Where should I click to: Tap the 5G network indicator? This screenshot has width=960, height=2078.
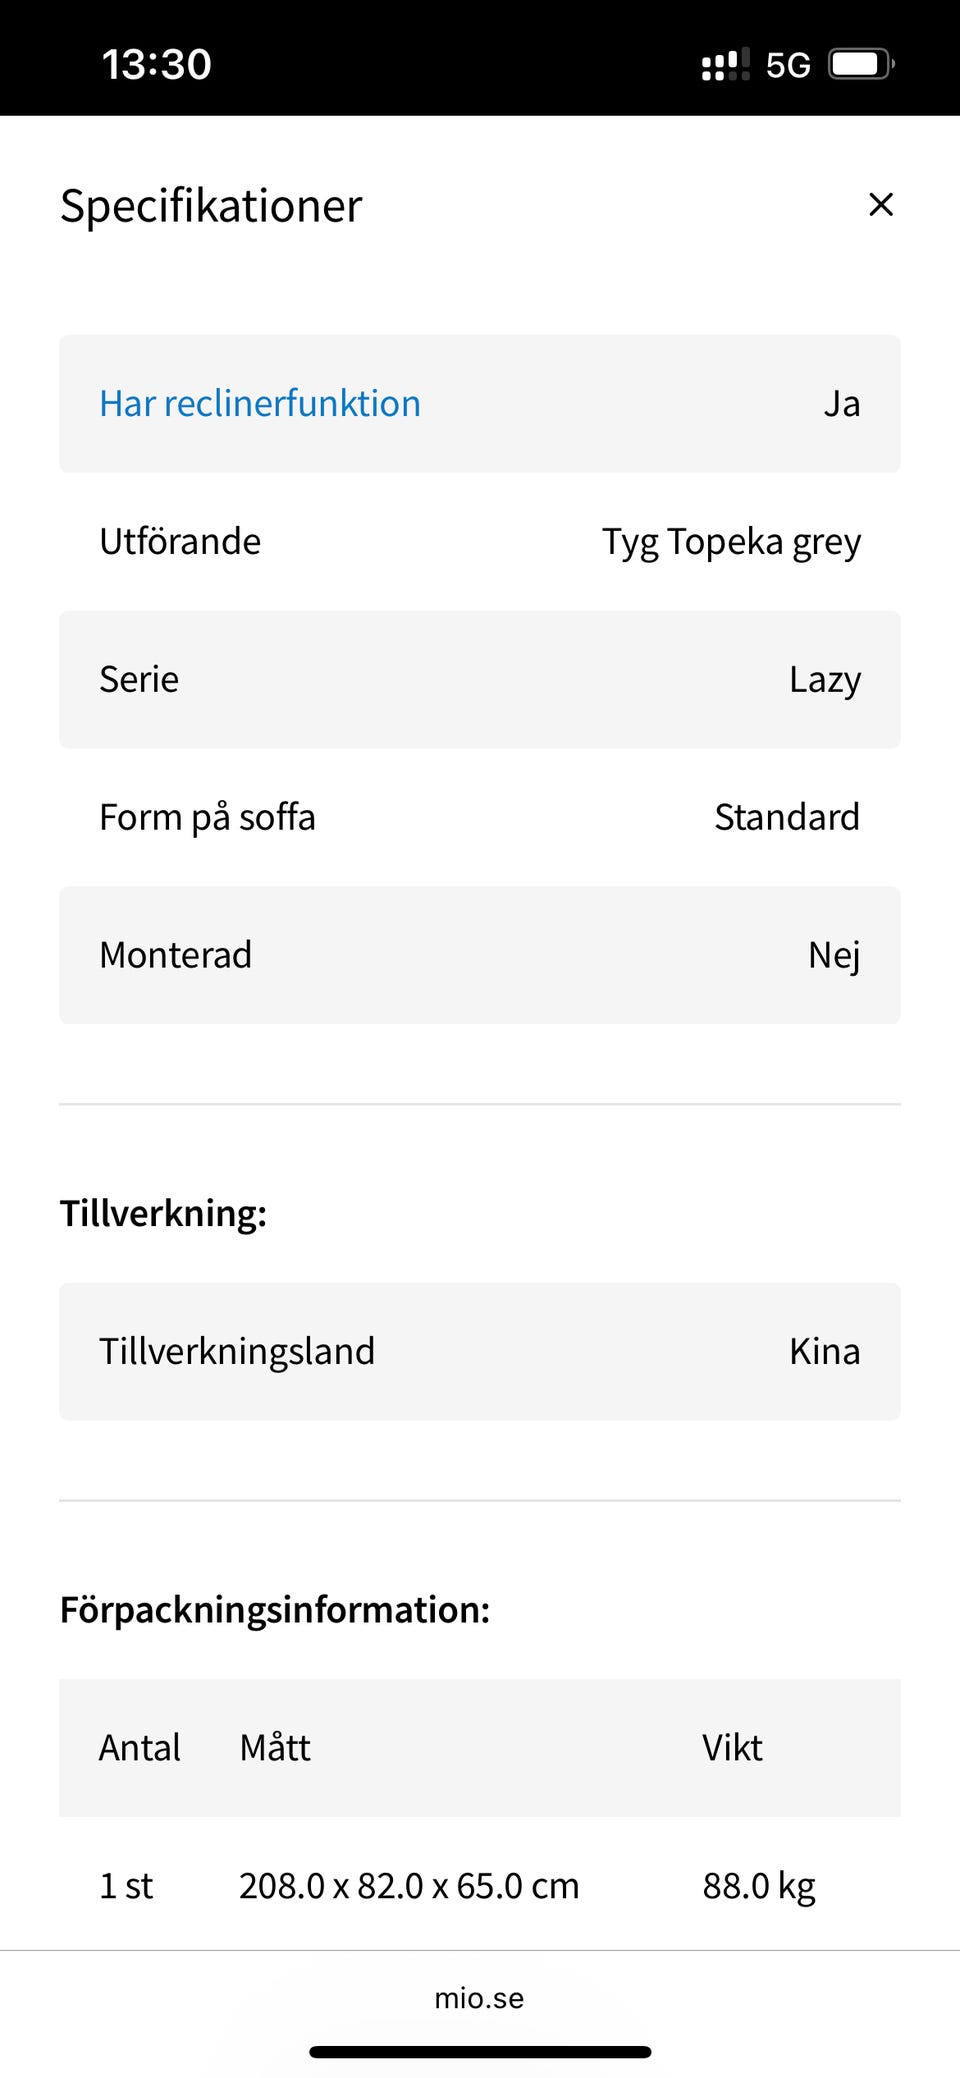788,66
